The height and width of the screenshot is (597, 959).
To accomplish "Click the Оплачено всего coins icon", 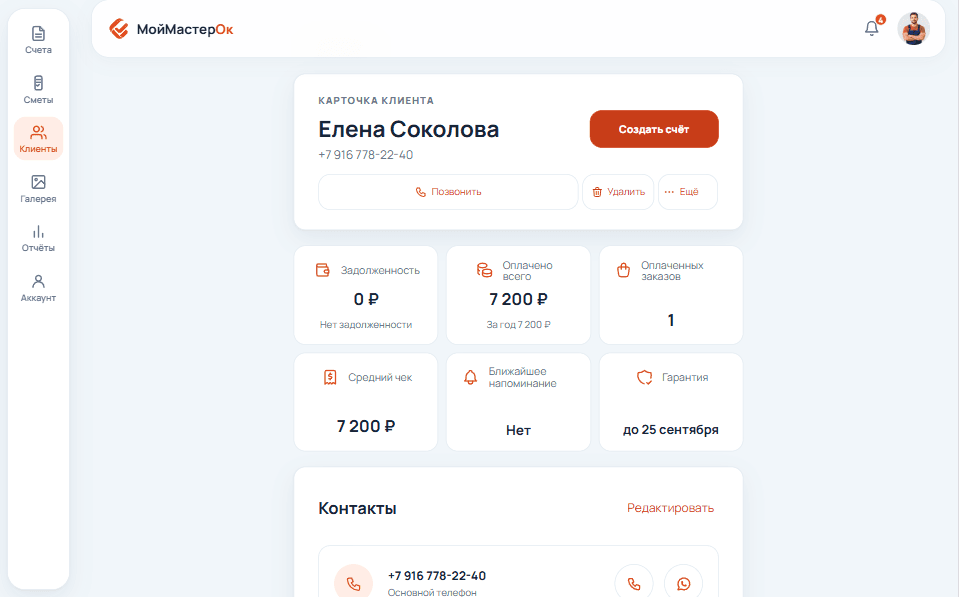I will (x=484, y=270).
